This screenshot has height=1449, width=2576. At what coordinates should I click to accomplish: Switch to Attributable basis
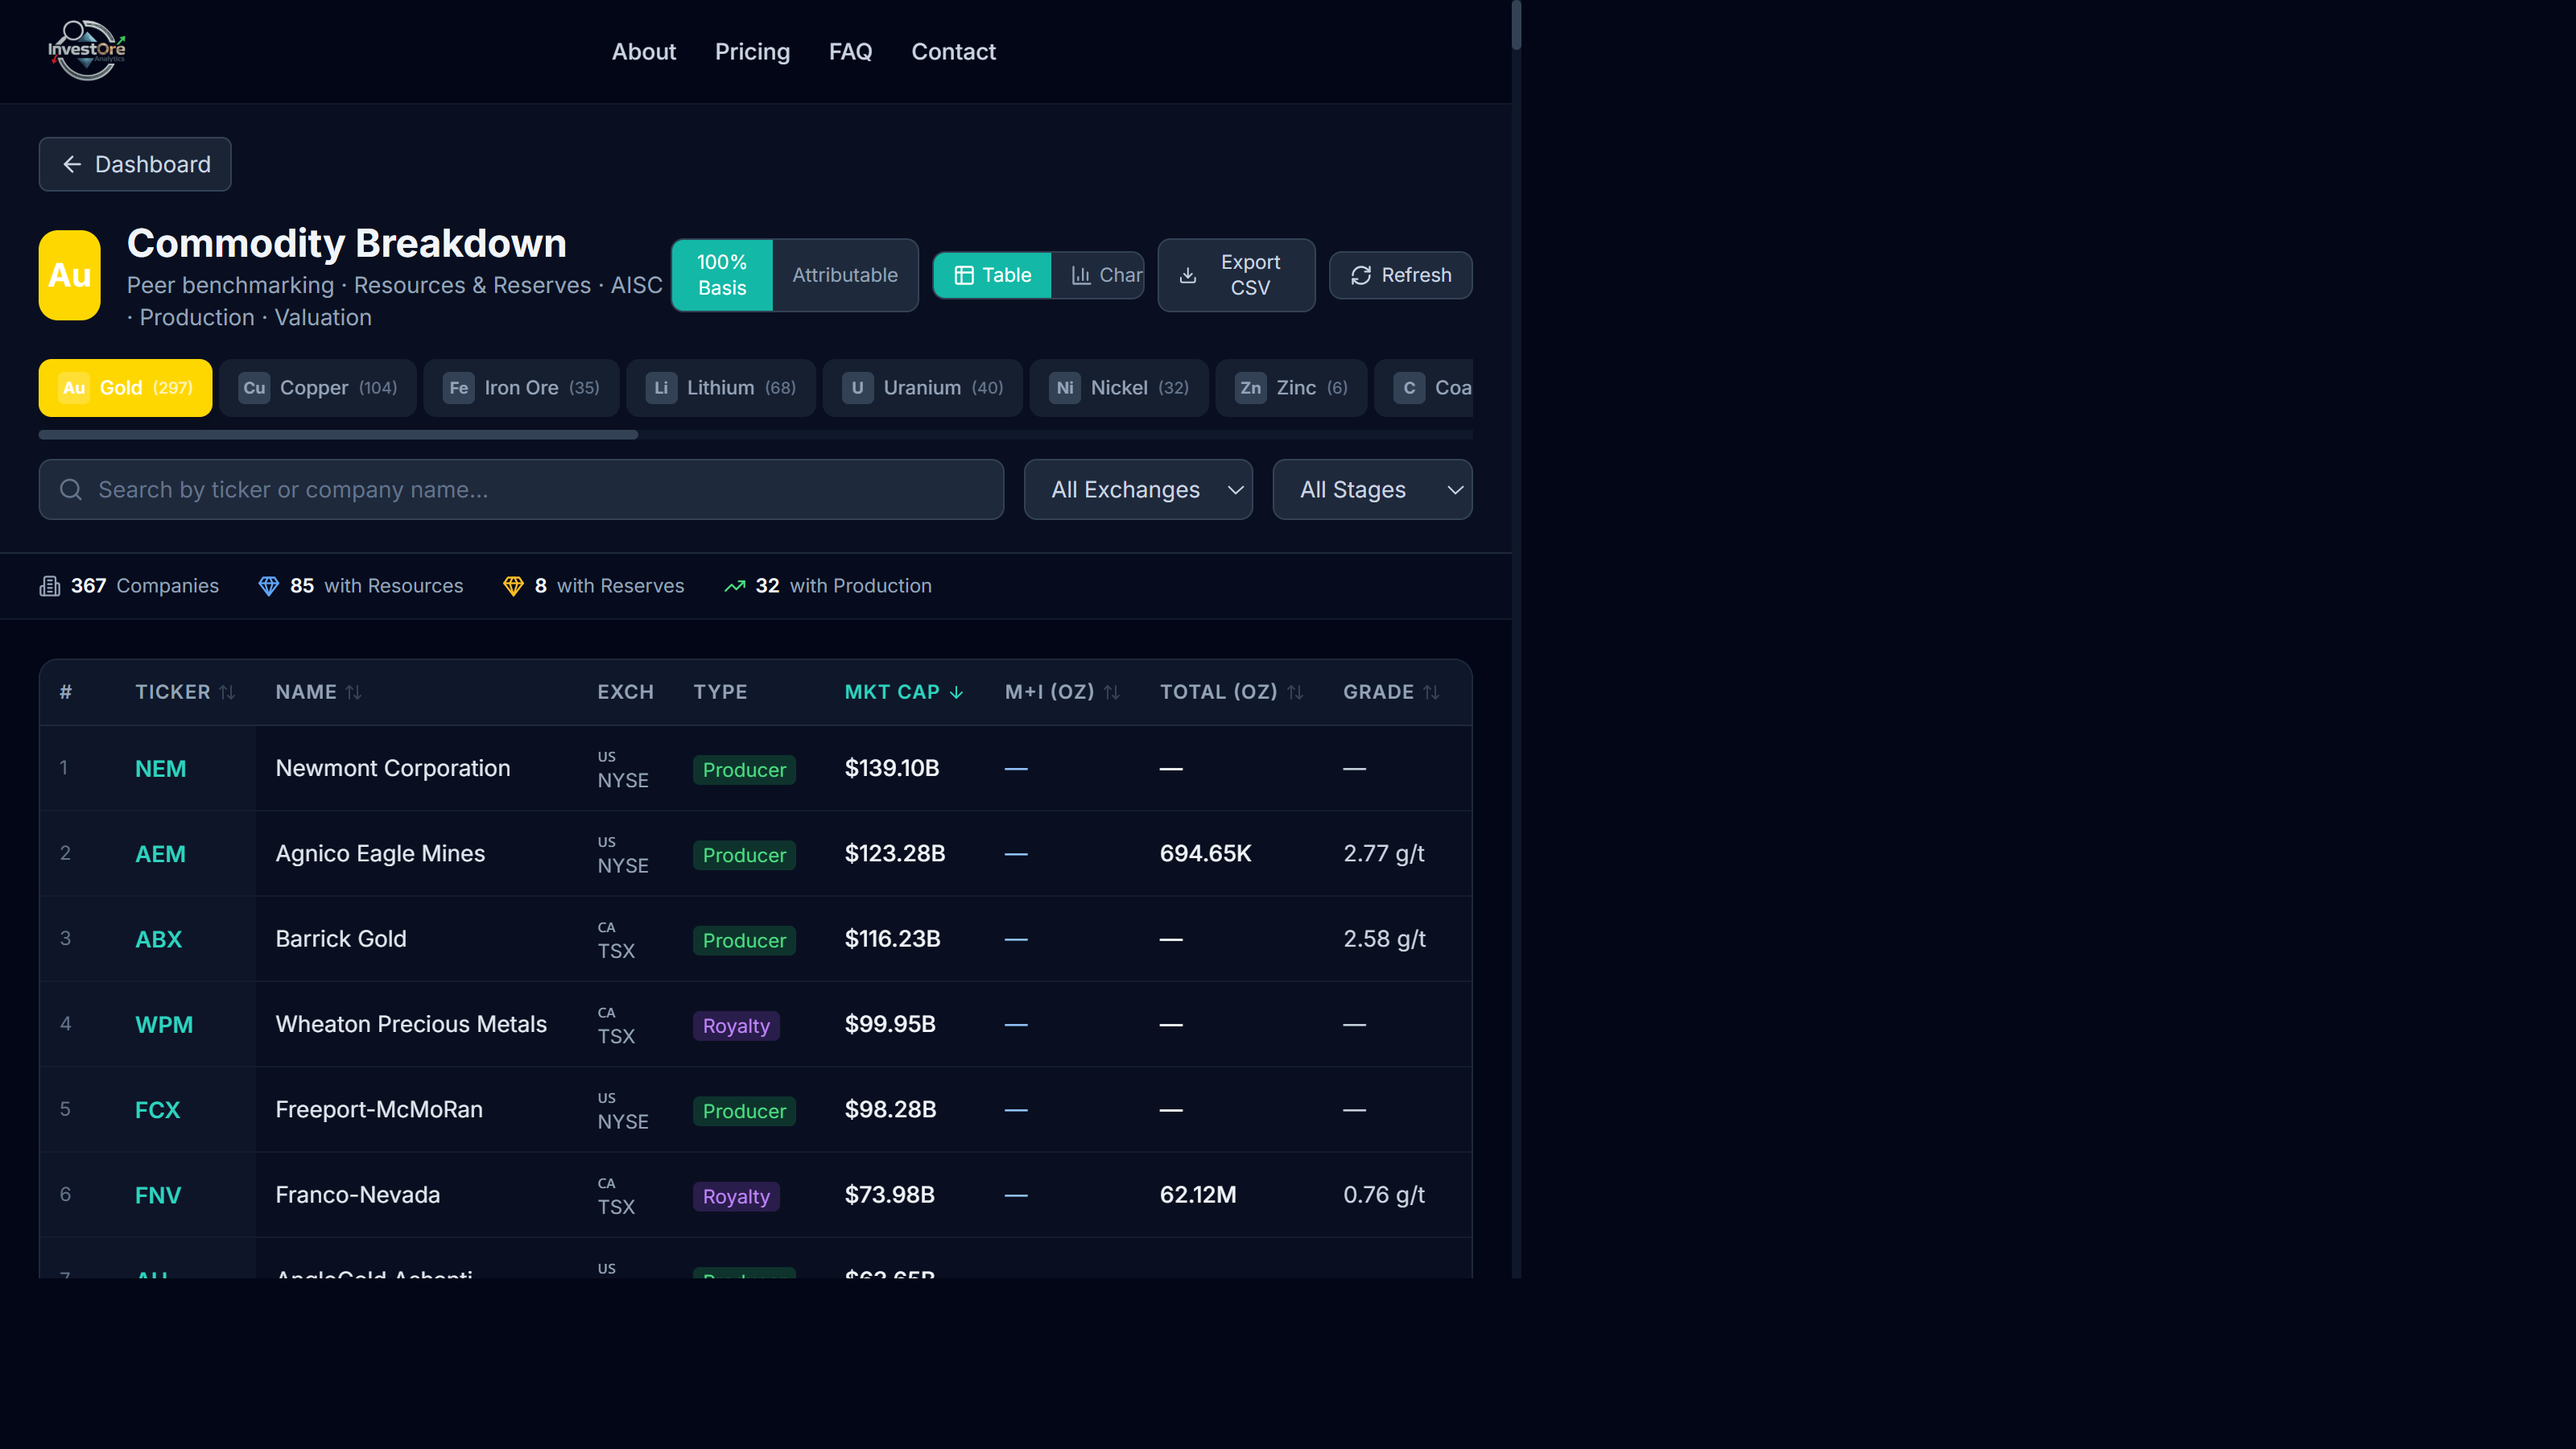(844, 275)
